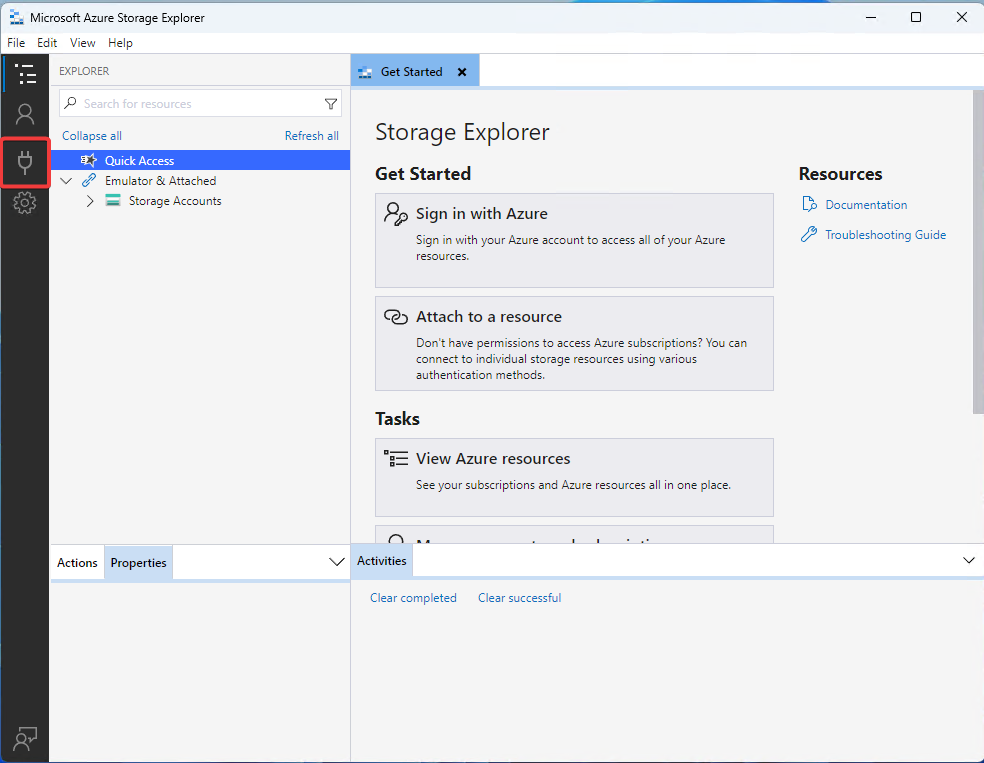Click the Feedback icon at bottom-left
Viewport: 984px width, 763px height.
(25, 739)
